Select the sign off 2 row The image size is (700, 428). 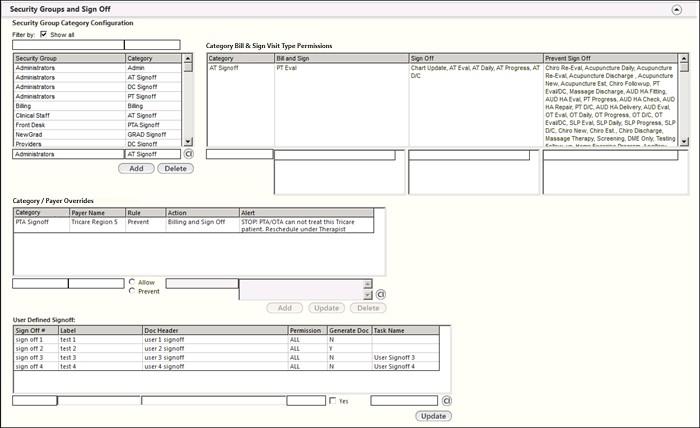(226, 349)
